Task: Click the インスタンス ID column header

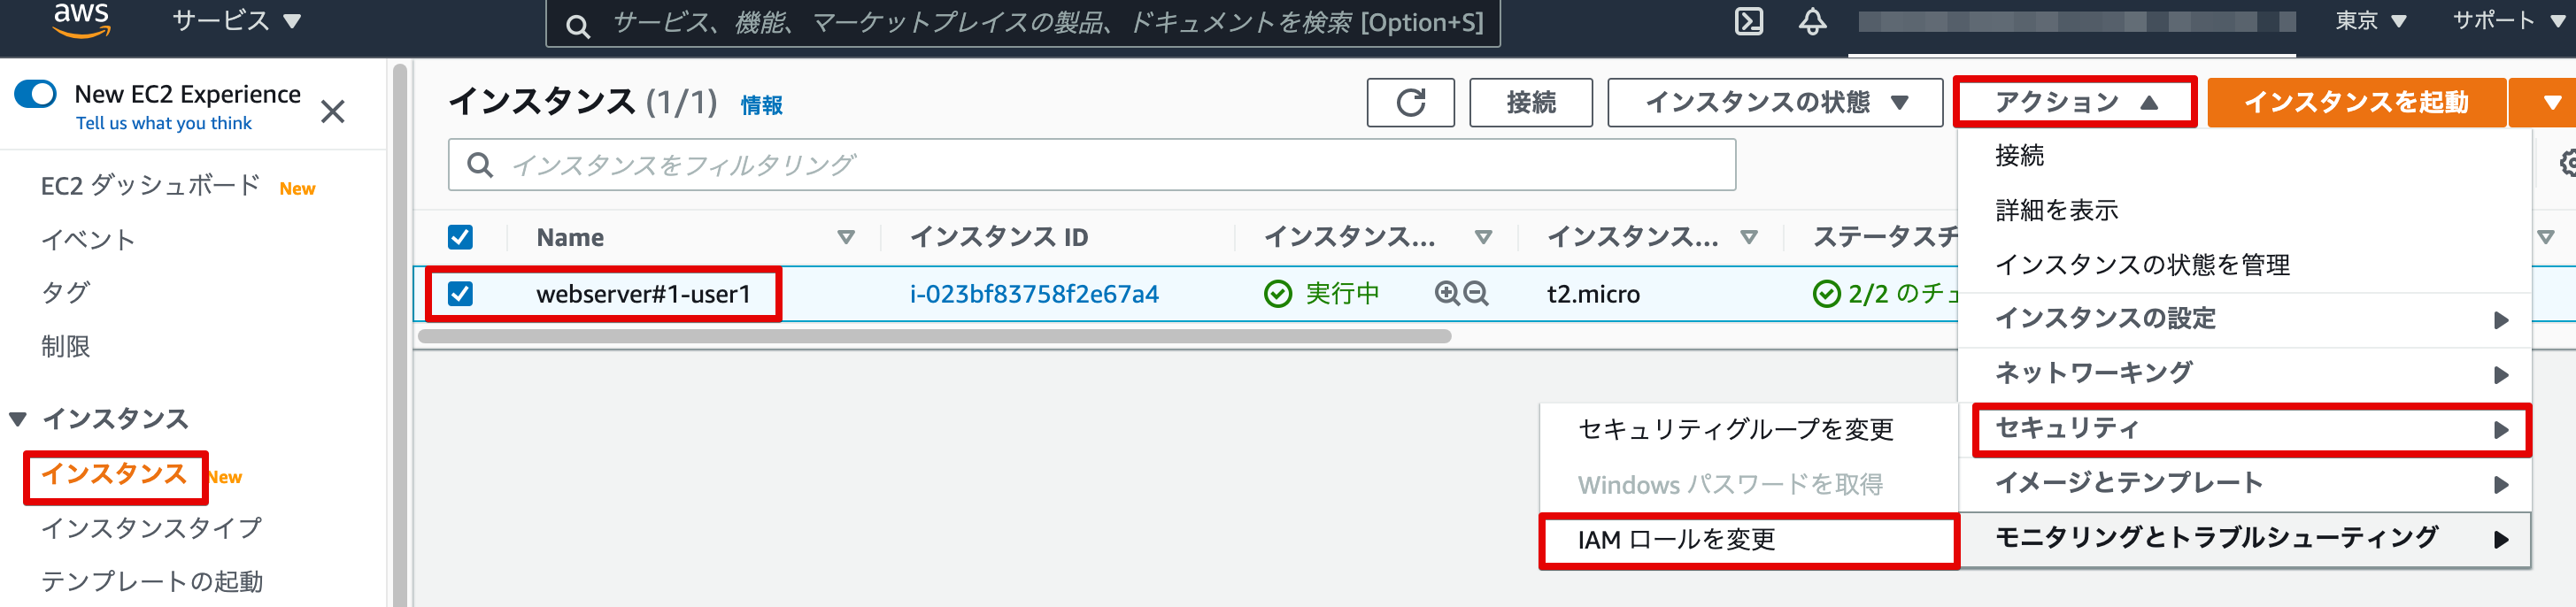Action: 999,237
